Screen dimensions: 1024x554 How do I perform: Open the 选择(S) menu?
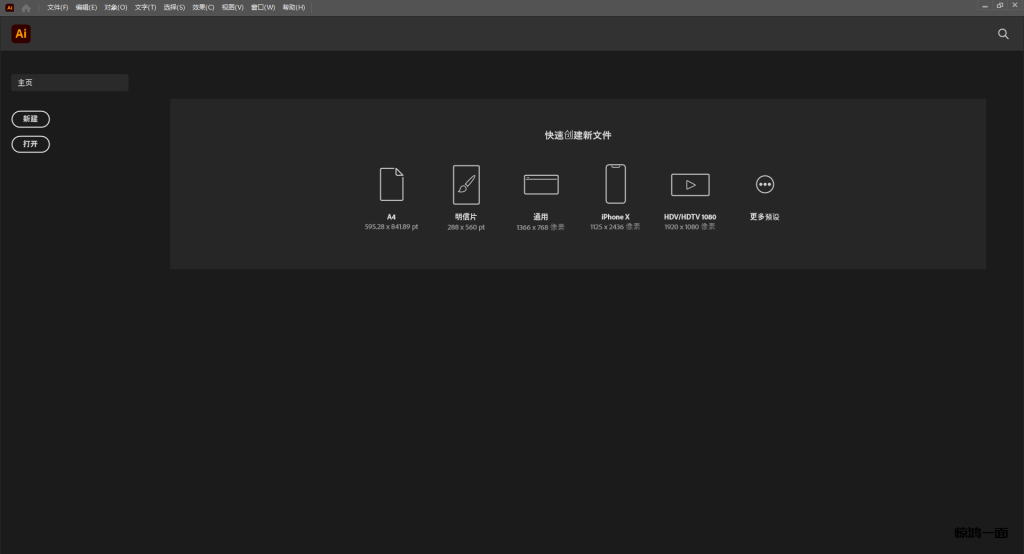(x=175, y=7)
